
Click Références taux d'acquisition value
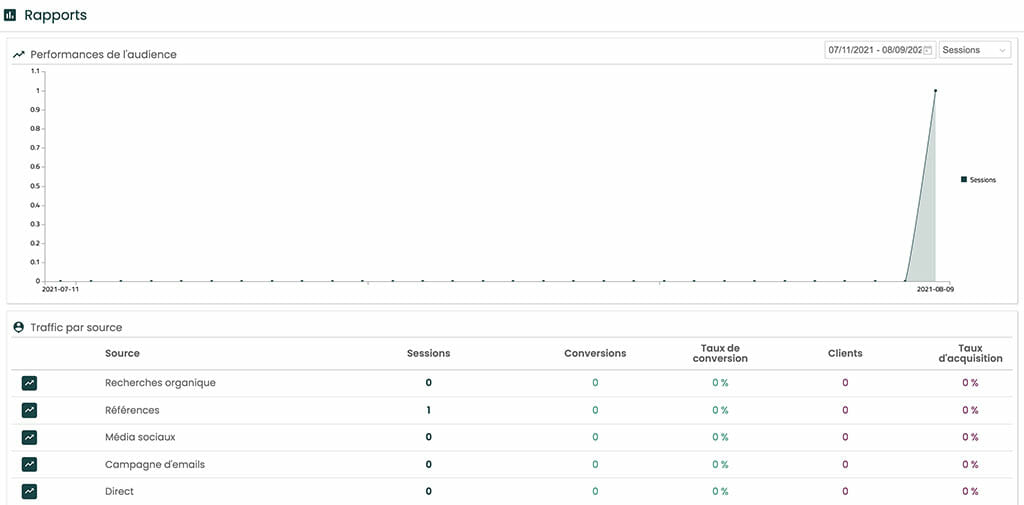(970, 410)
